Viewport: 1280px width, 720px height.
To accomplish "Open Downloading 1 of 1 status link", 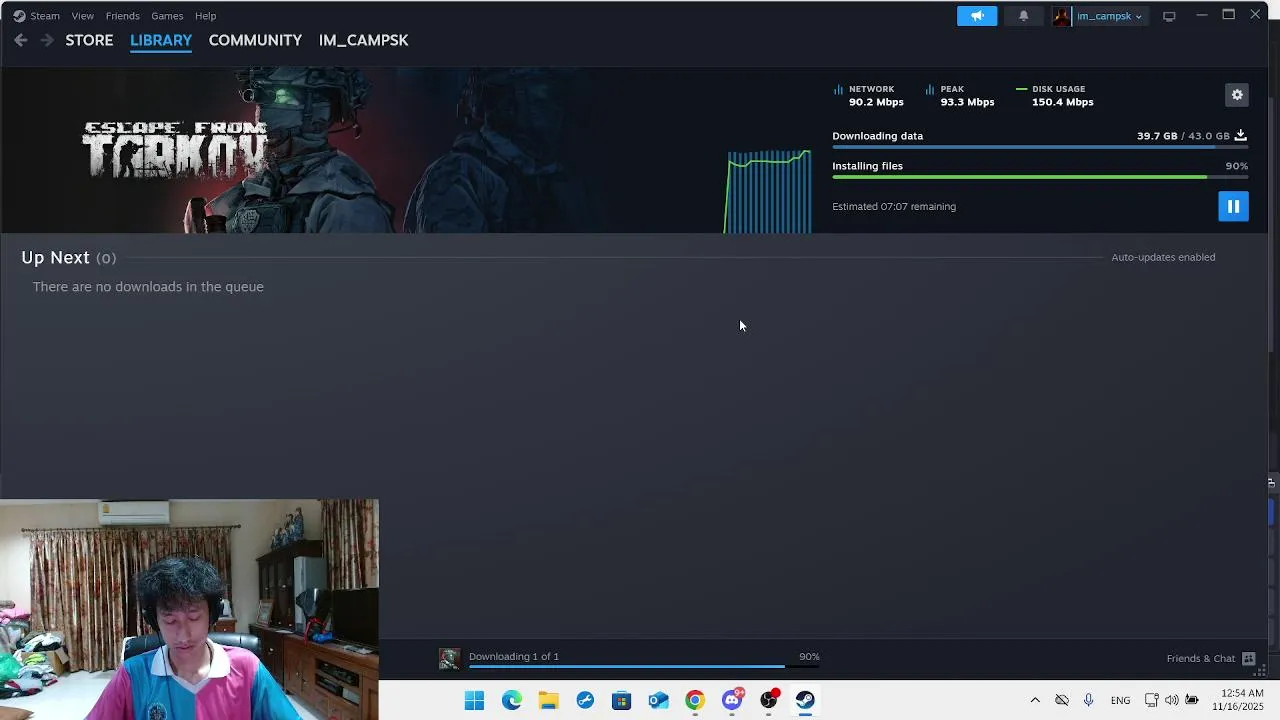I will (514, 656).
